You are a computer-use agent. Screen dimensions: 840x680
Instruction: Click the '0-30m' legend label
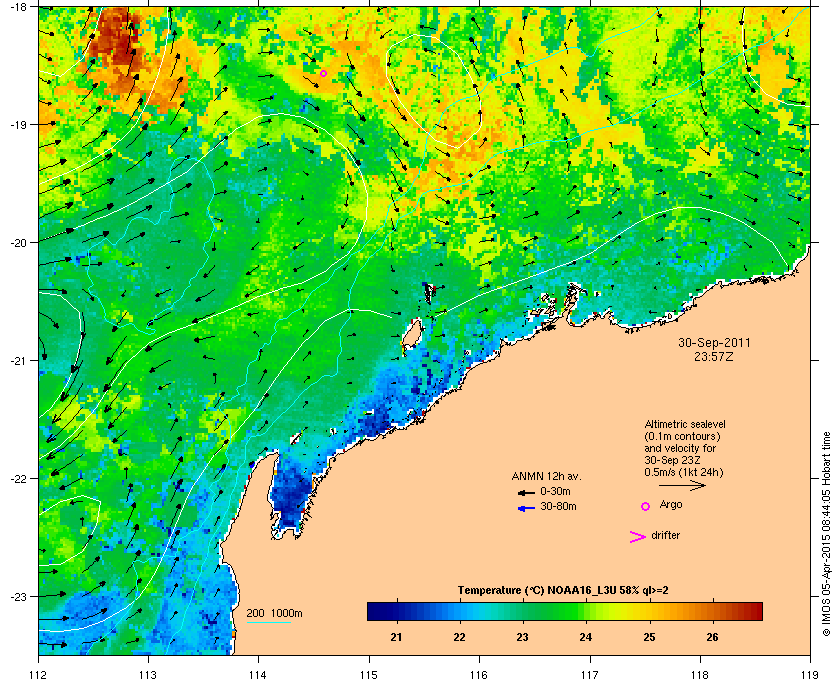coord(555,491)
